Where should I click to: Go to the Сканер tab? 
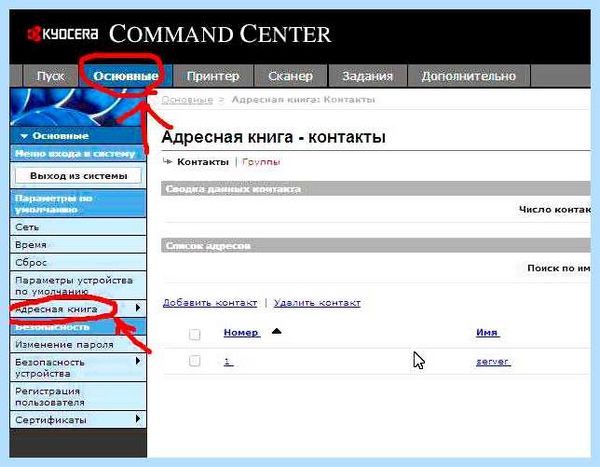click(290, 76)
